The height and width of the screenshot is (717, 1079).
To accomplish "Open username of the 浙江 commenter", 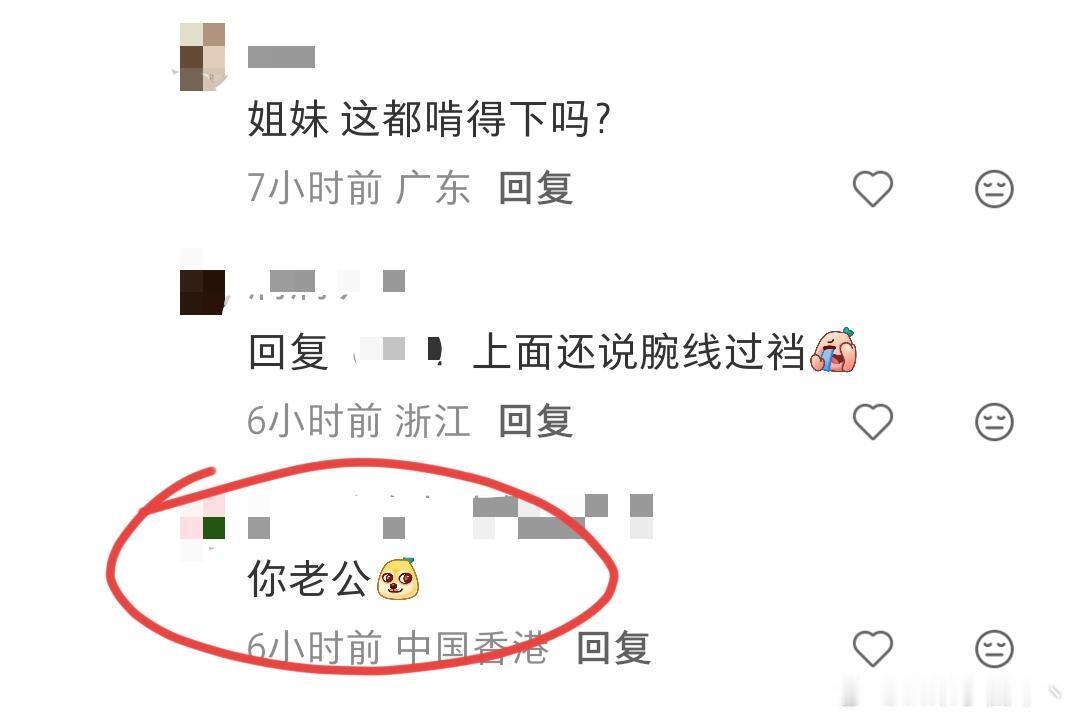I will tap(326, 283).
